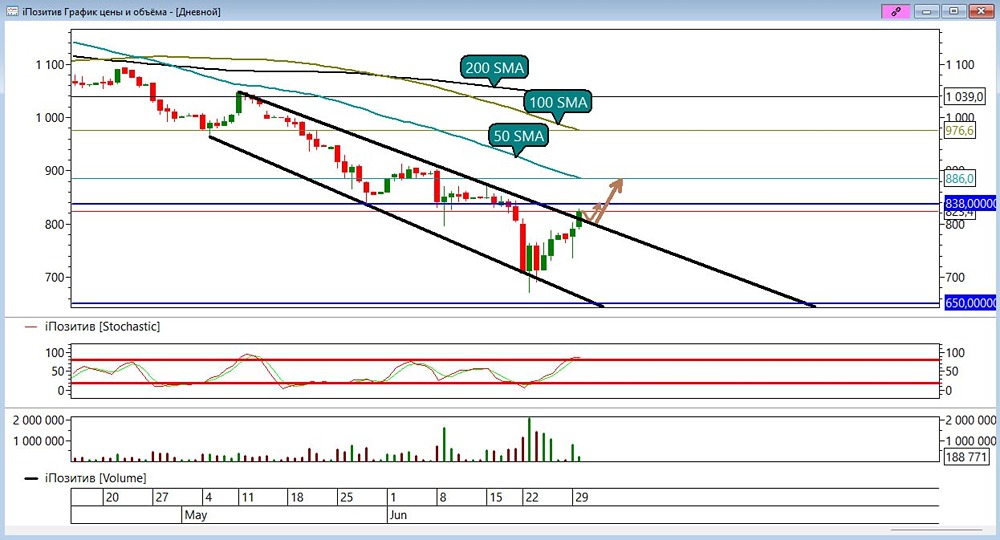Screen dimensions: 1000x540
Task: Click the horizontal scrollbar at bottom right
Action: (936, 530)
